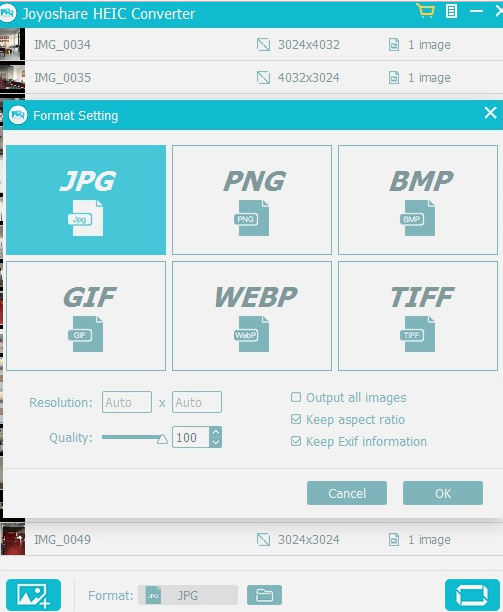Pick the GIF format tile

86,316
